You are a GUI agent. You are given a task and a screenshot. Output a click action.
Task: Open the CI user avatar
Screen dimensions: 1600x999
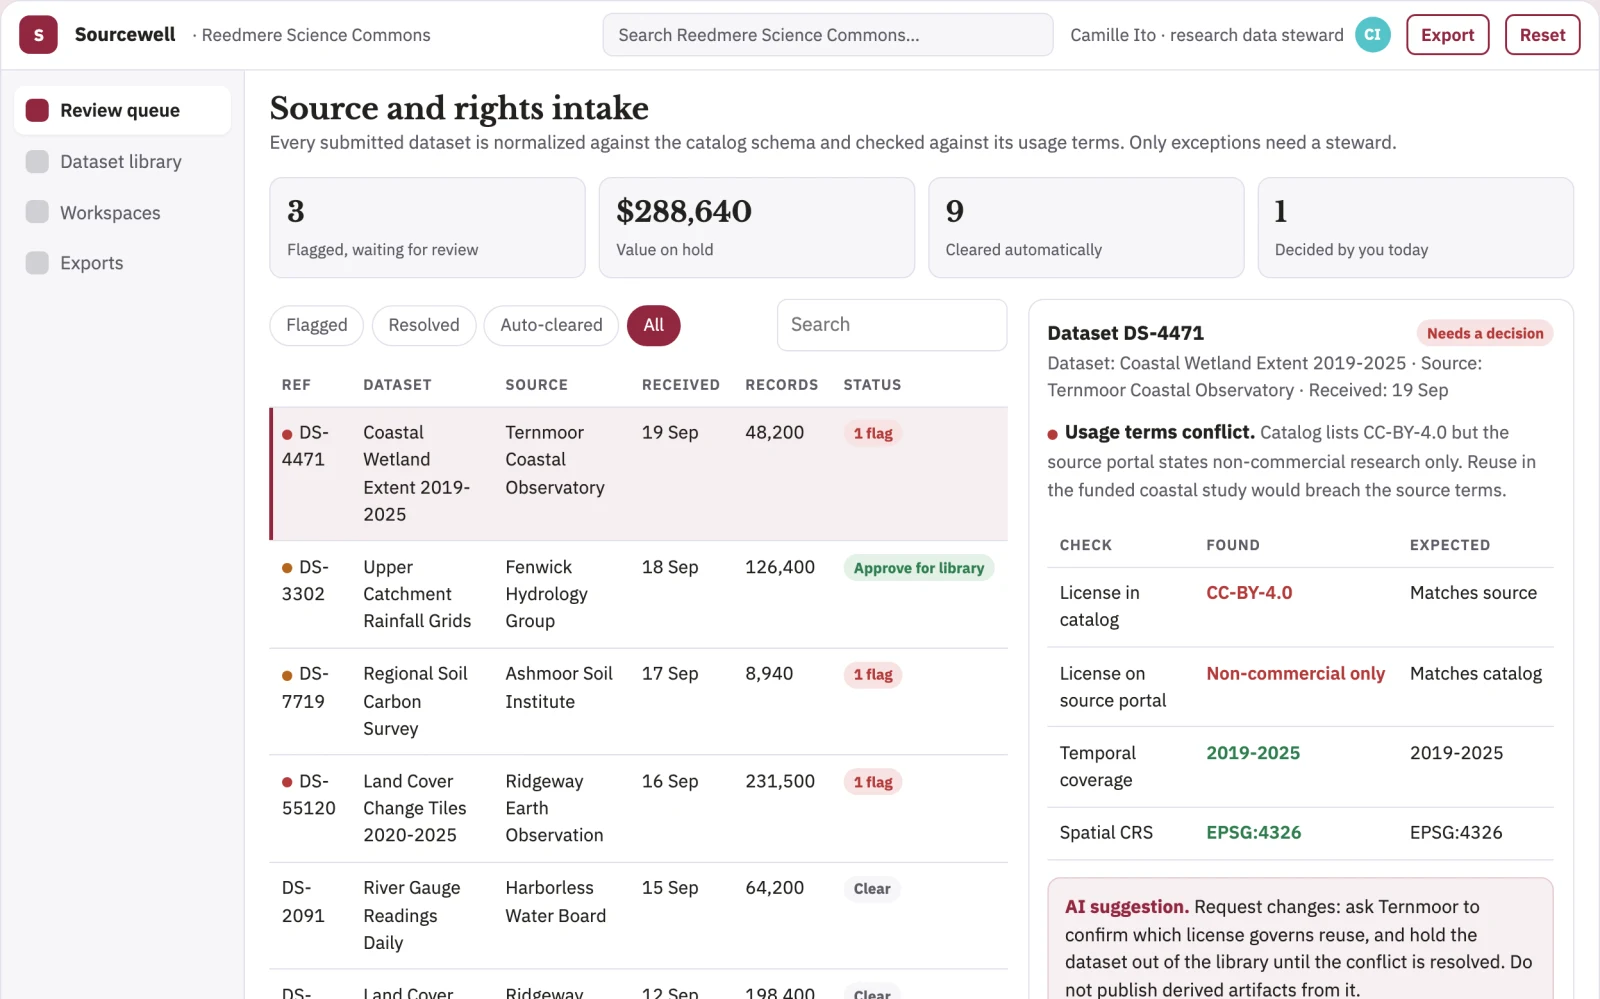point(1372,35)
